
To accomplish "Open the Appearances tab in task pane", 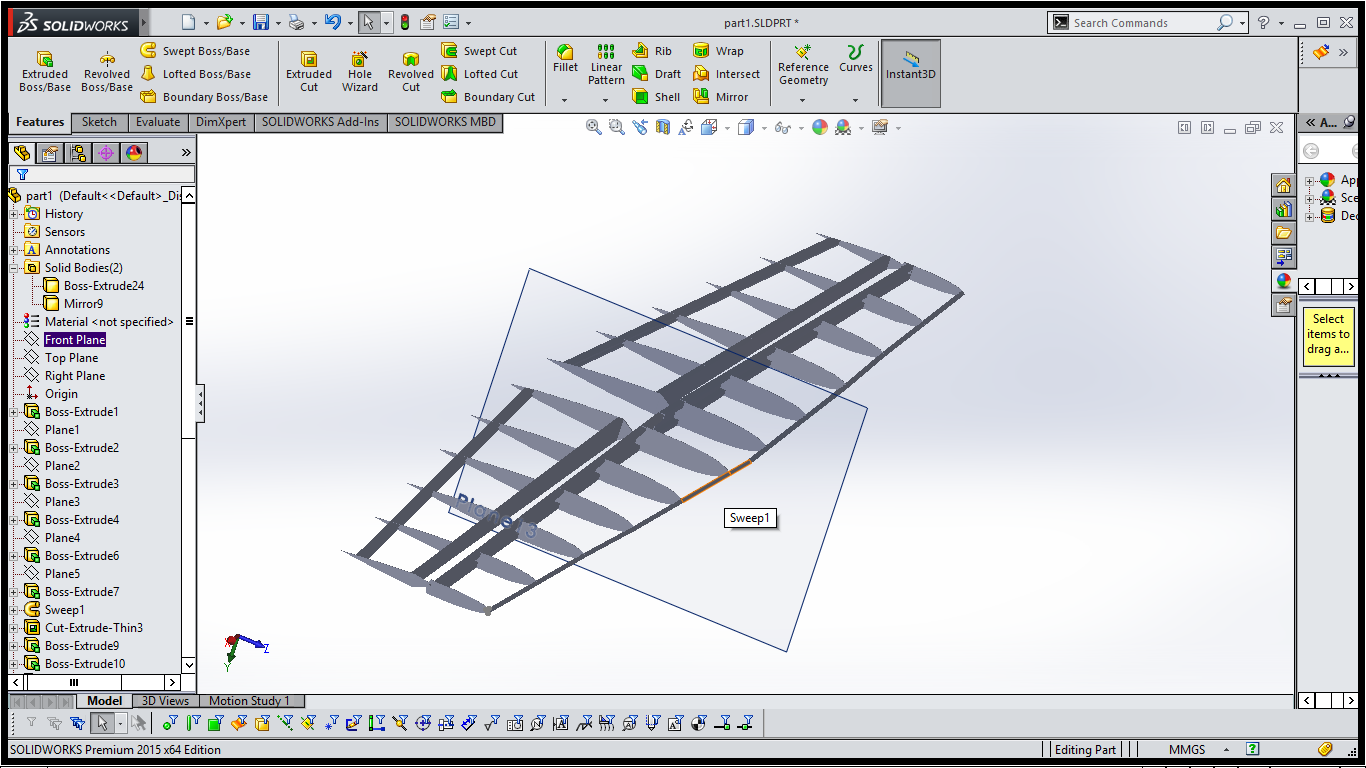I will point(1283,281).
